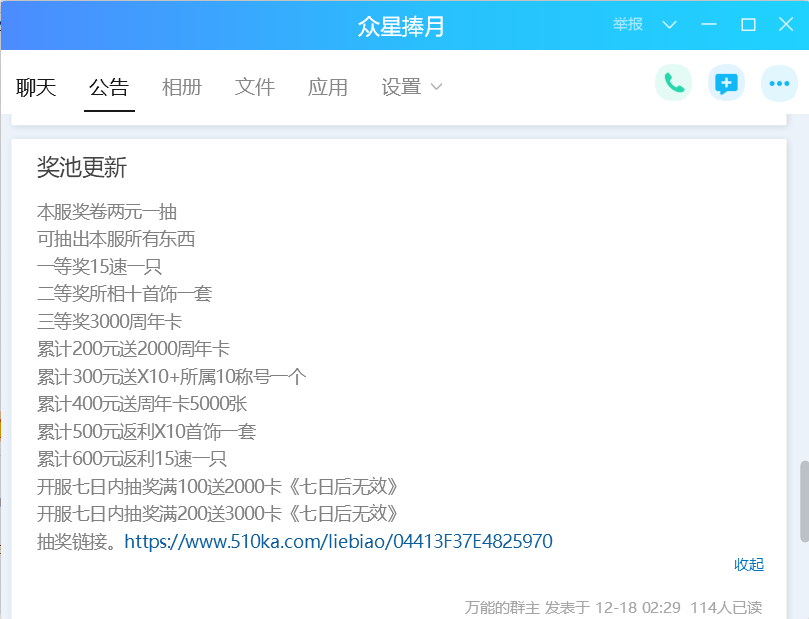Click 举报 to report the group
The width and height of the screenshot is (809, 619).
(628, 25)
